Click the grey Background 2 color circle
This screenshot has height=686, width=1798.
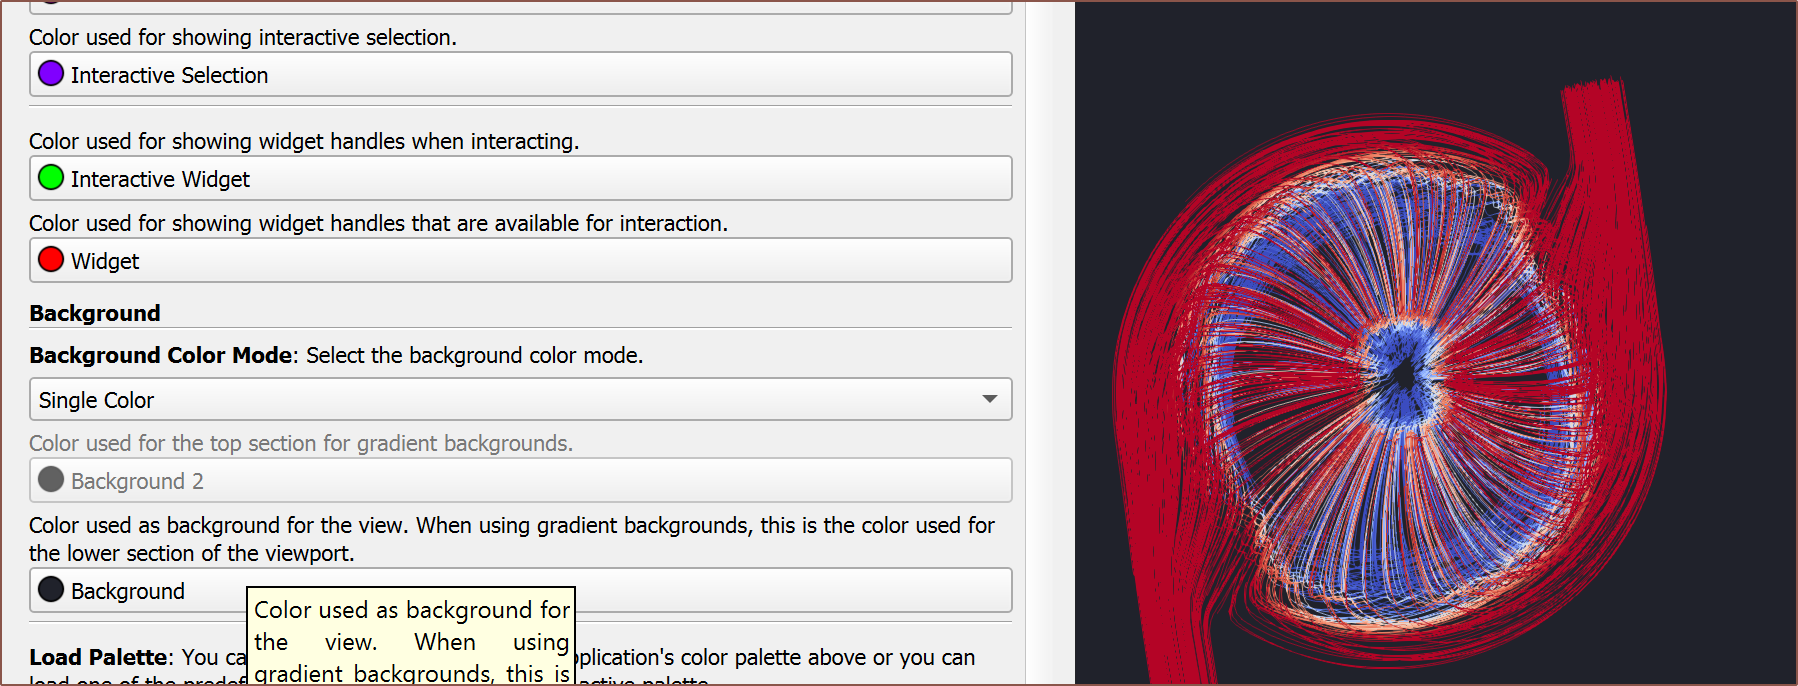(x=51, y=480)
